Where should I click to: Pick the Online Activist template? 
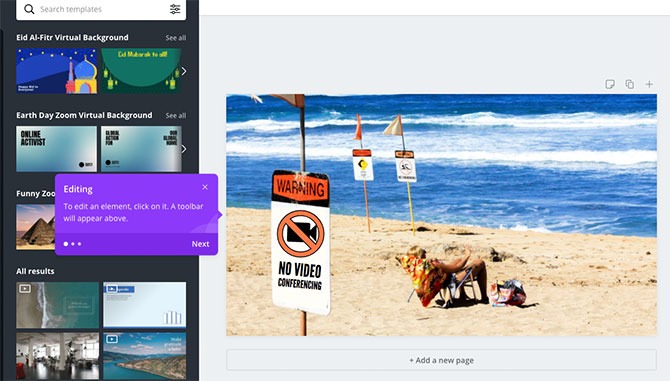pyautogui.click(x=57, y=149)
